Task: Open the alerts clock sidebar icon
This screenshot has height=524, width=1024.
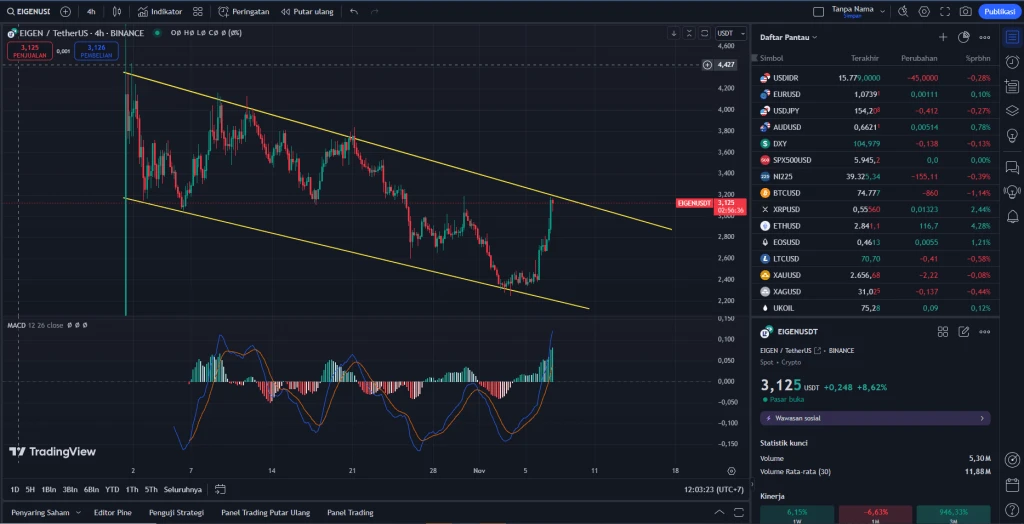Action: pyautogui.click(x=1012, y=62)
